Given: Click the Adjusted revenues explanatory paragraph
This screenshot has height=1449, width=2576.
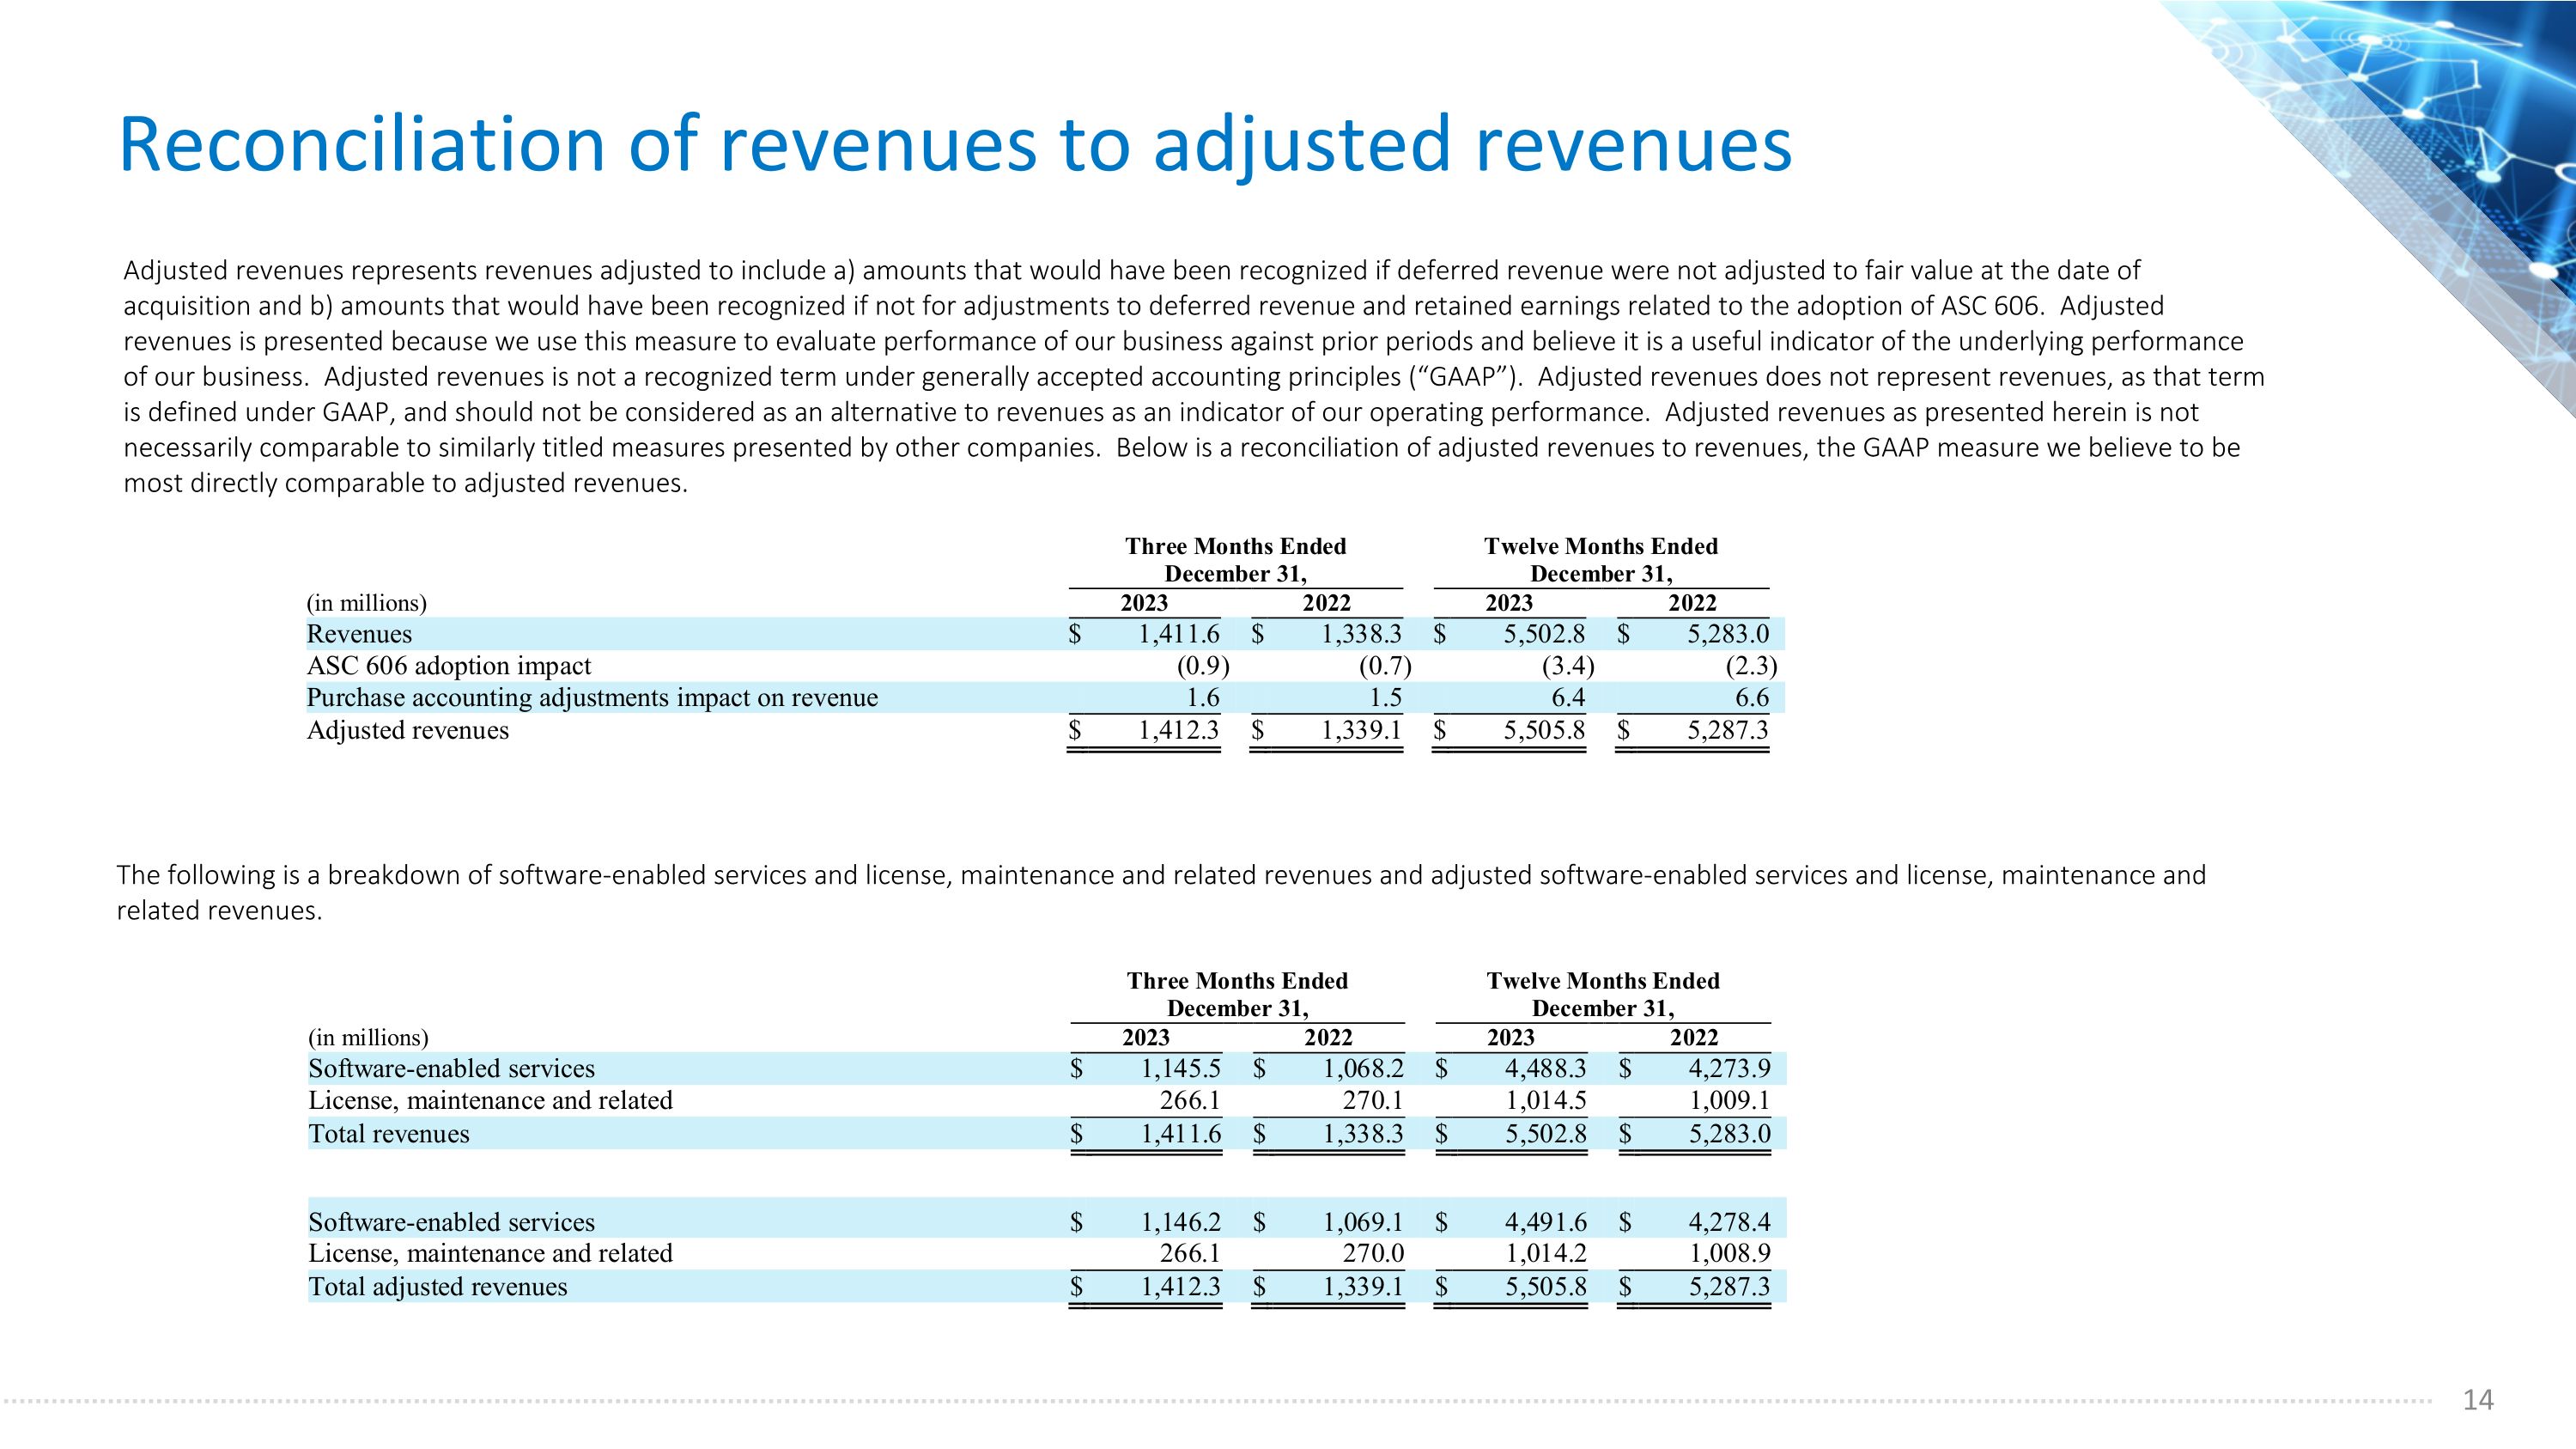Looking at the screenshot, I should (x=1194, y=377).
